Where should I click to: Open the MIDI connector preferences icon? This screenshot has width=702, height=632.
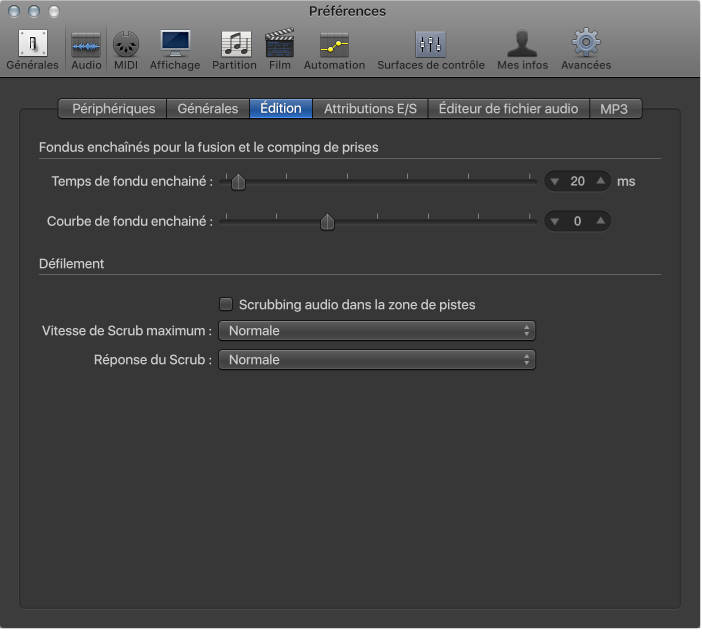pos(126,44)
